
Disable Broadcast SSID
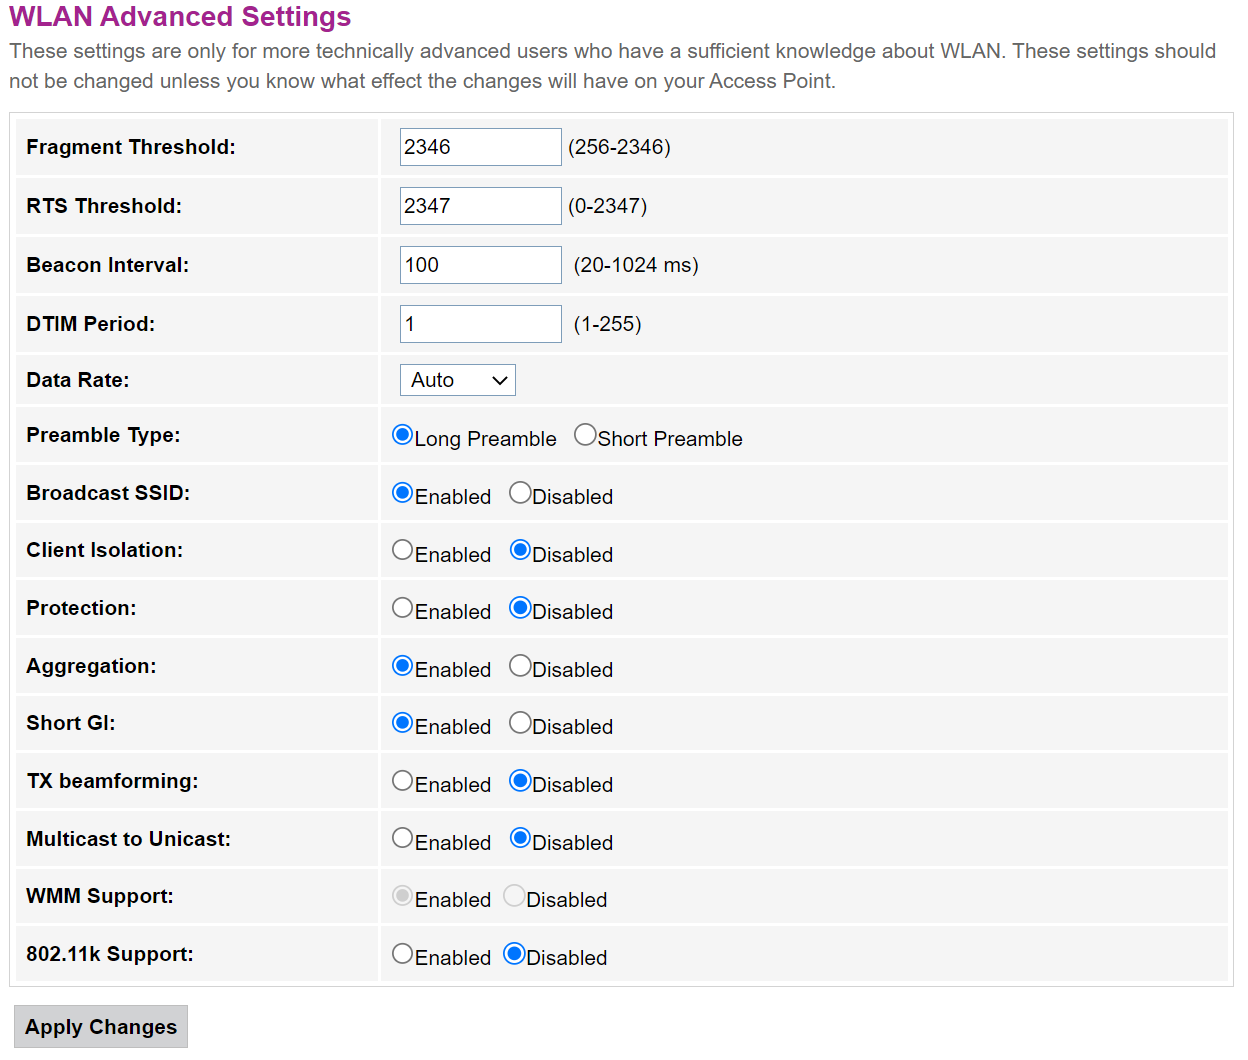pyautogui.click(x=520, y=493)
